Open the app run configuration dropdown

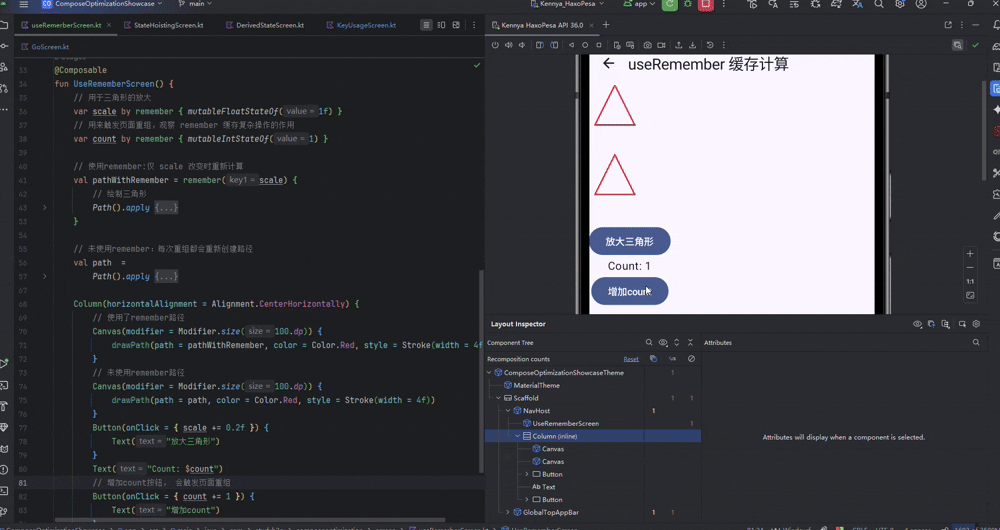tap(638, 4)
